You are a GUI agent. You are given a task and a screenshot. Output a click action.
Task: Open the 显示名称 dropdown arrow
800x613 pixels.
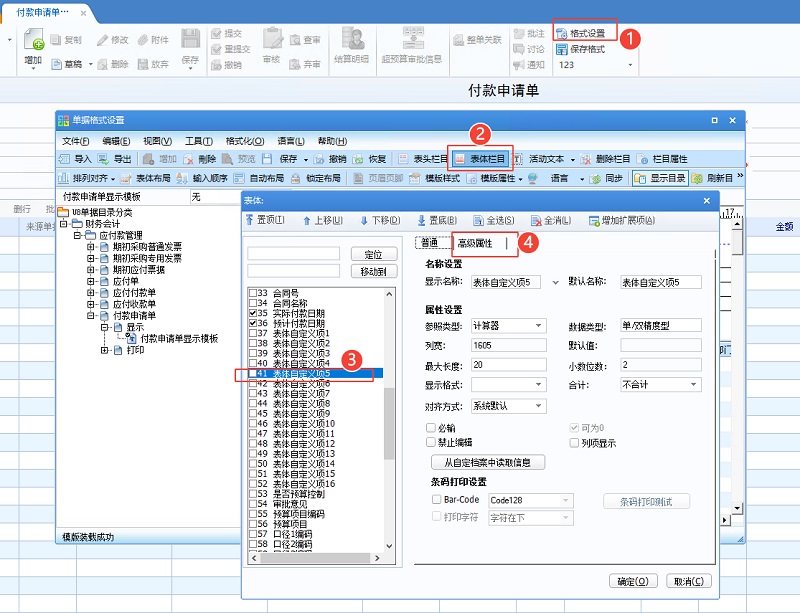pos(556,282)
